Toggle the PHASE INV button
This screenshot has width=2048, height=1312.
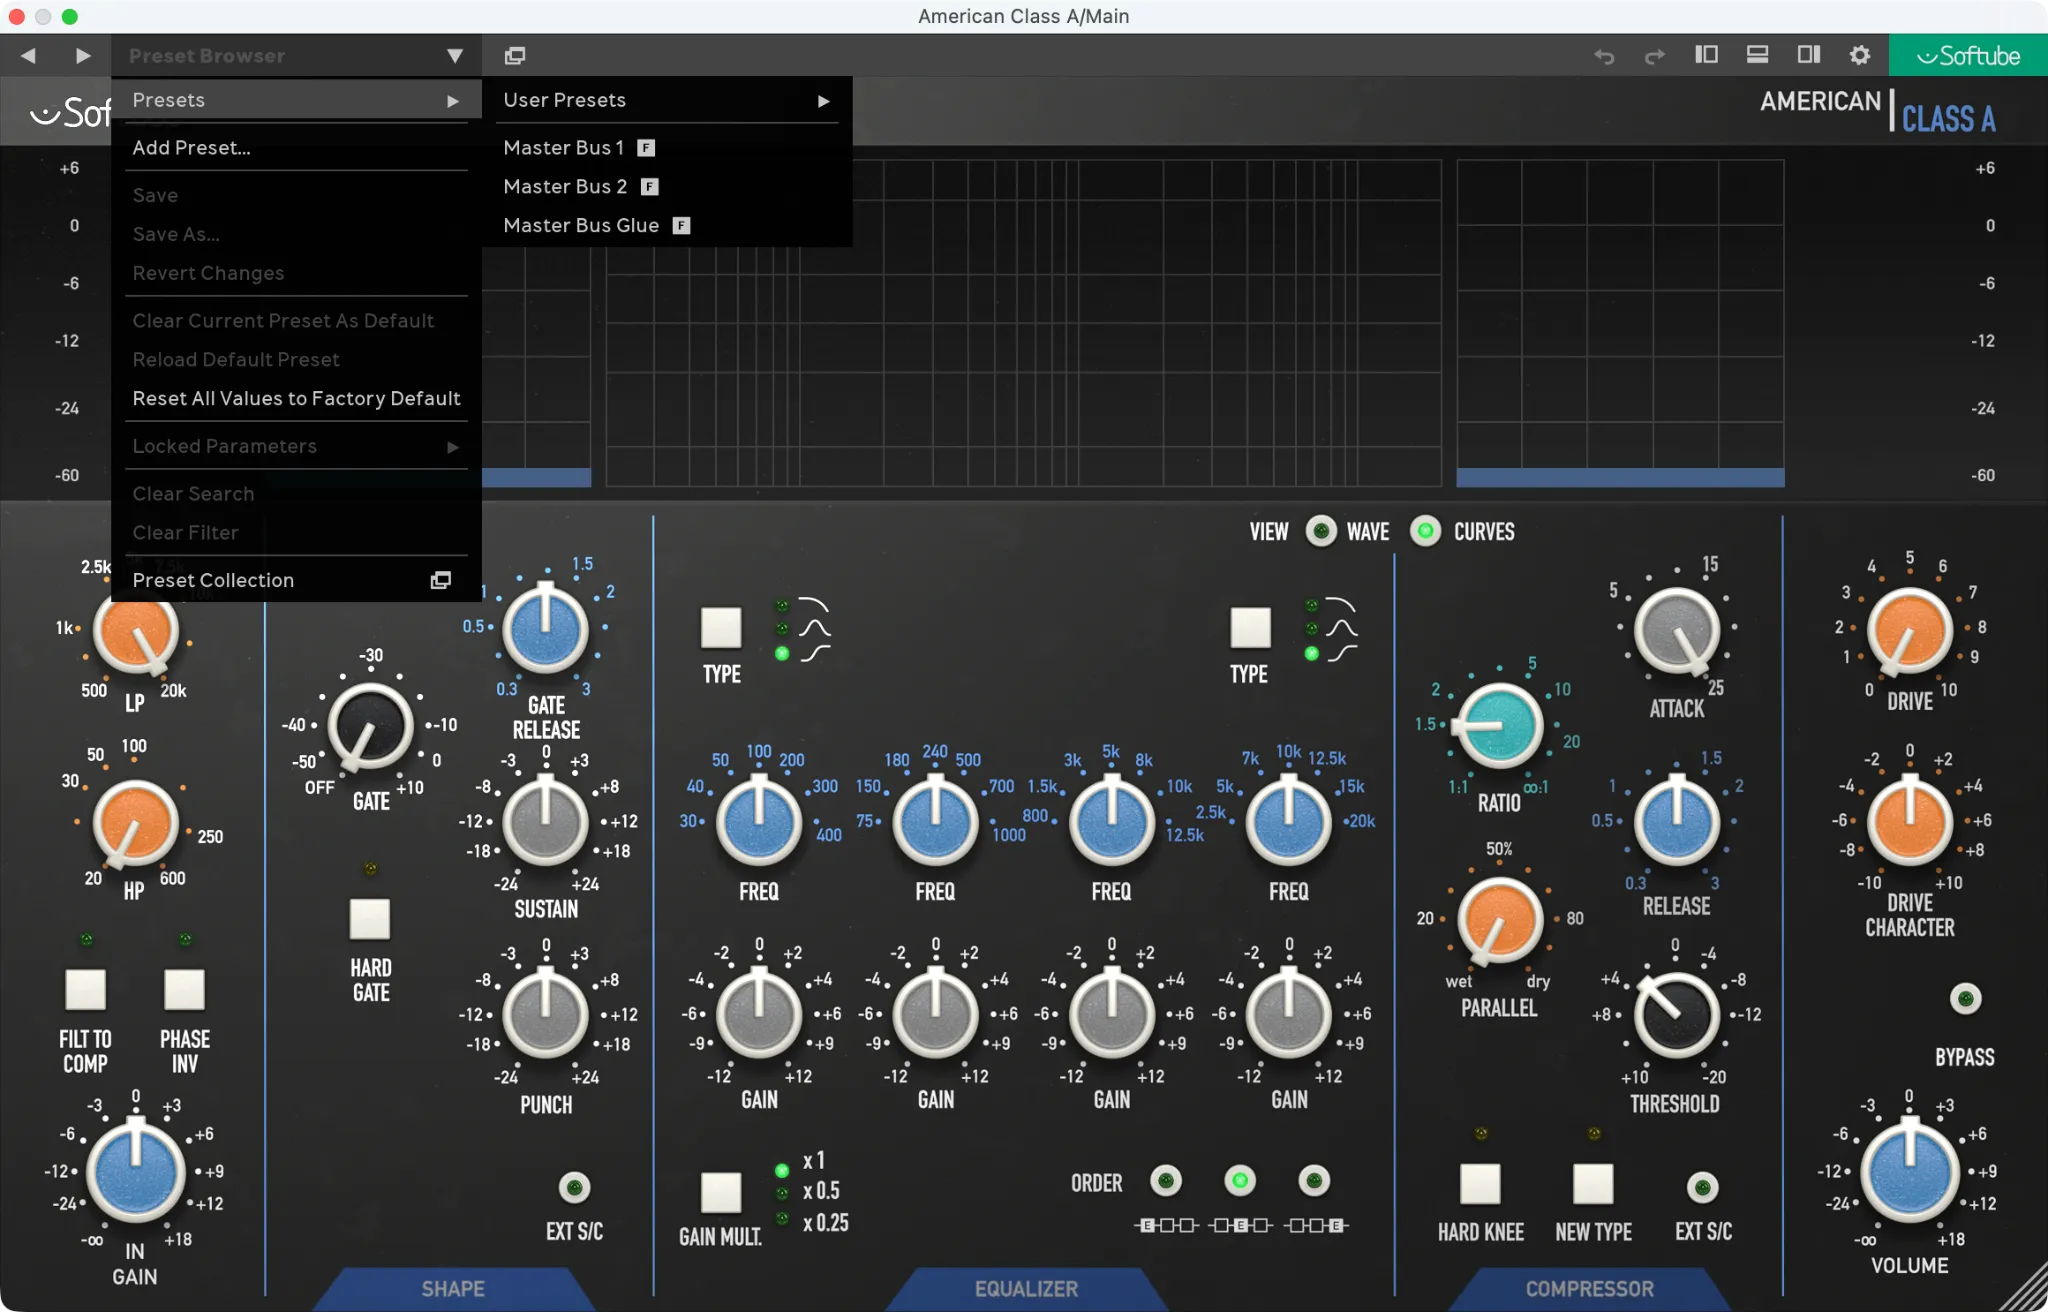[184, 990]
